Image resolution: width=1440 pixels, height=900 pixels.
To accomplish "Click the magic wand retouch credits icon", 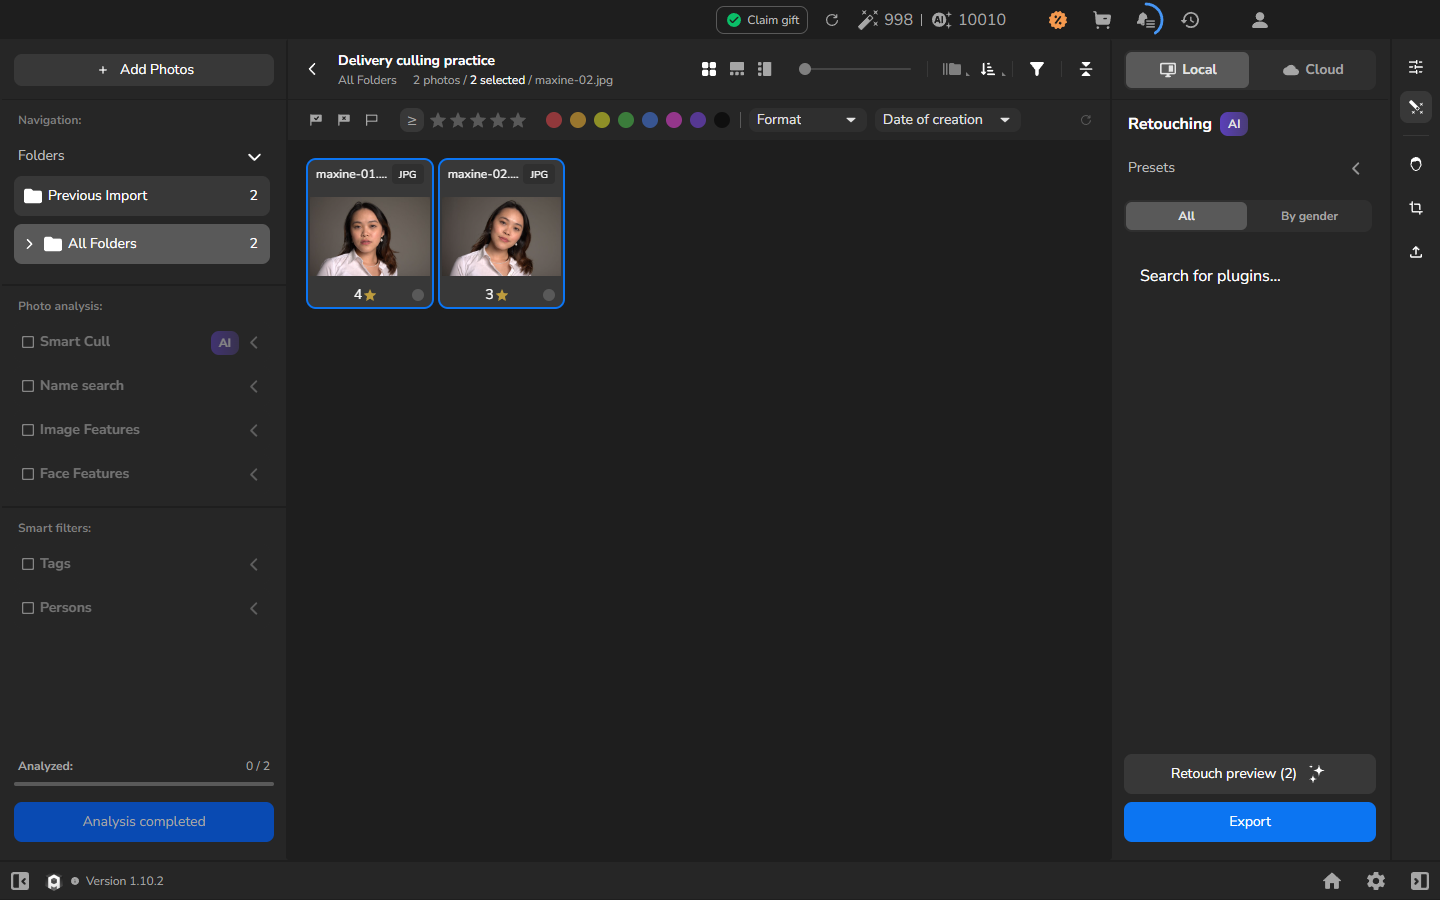I will [867, 20].
